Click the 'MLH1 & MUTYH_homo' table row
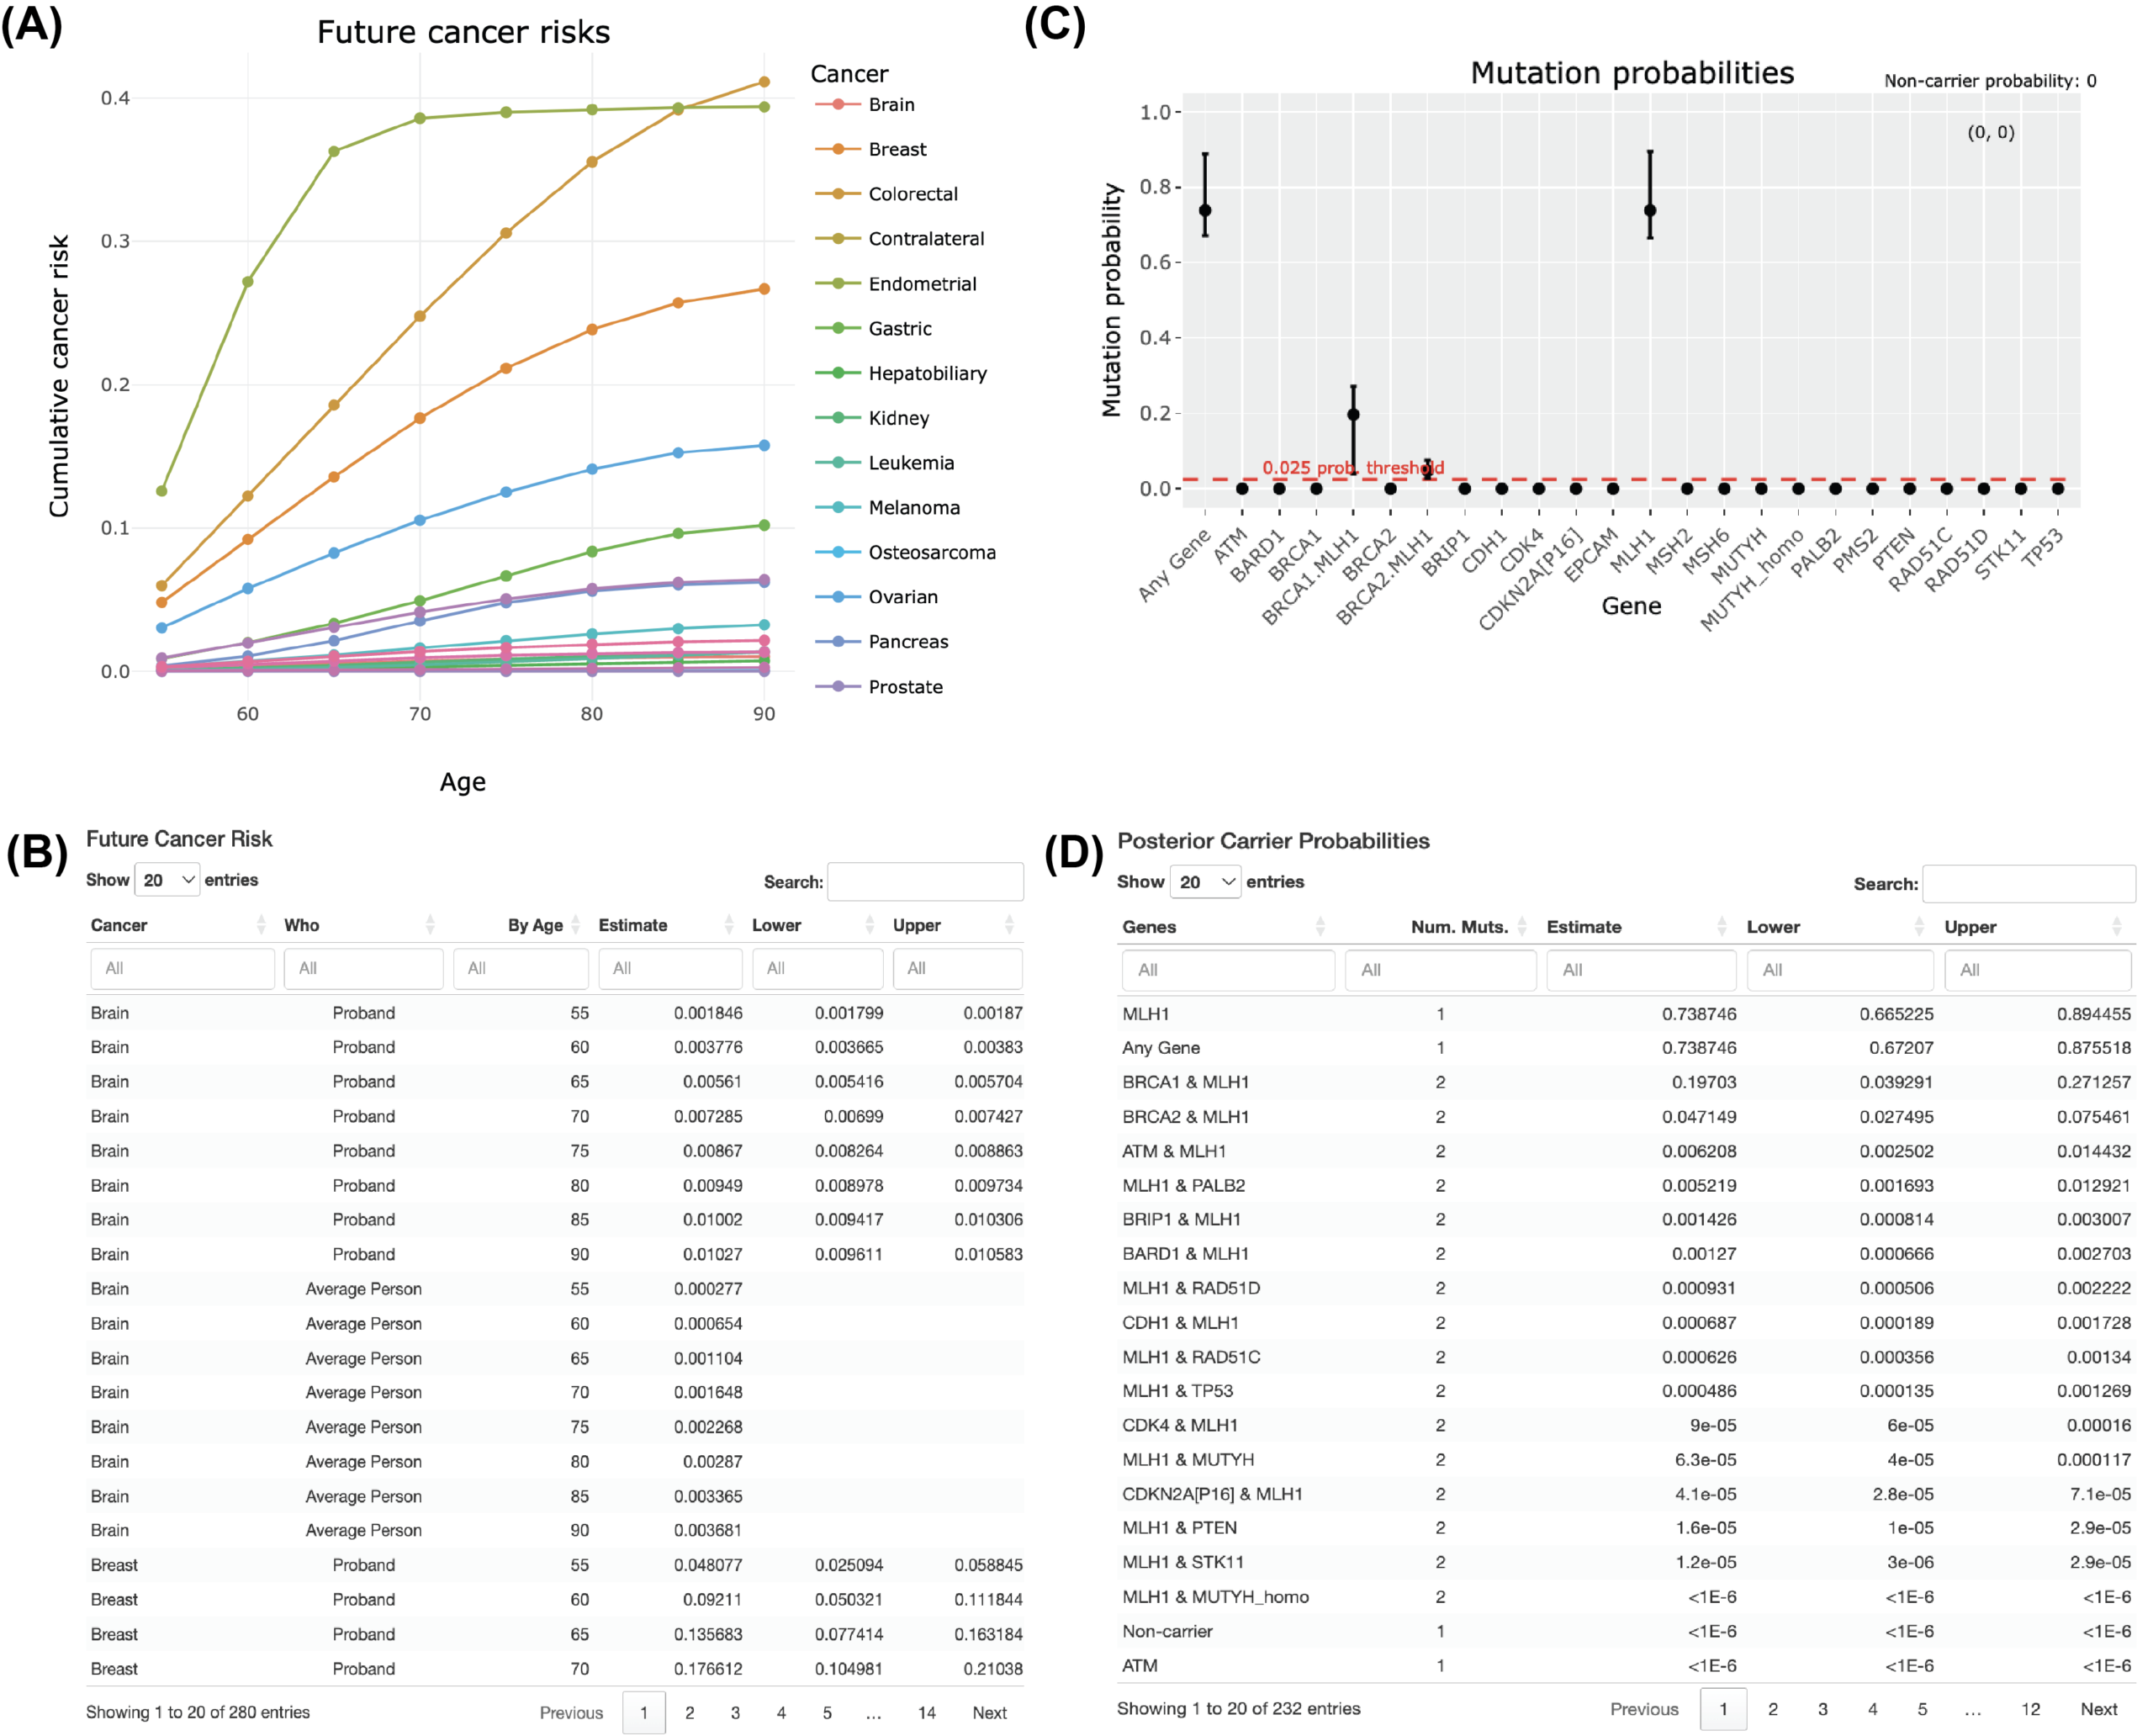The width and height of the screenshot is (2153, 1736). [x=1626, y=1597]
